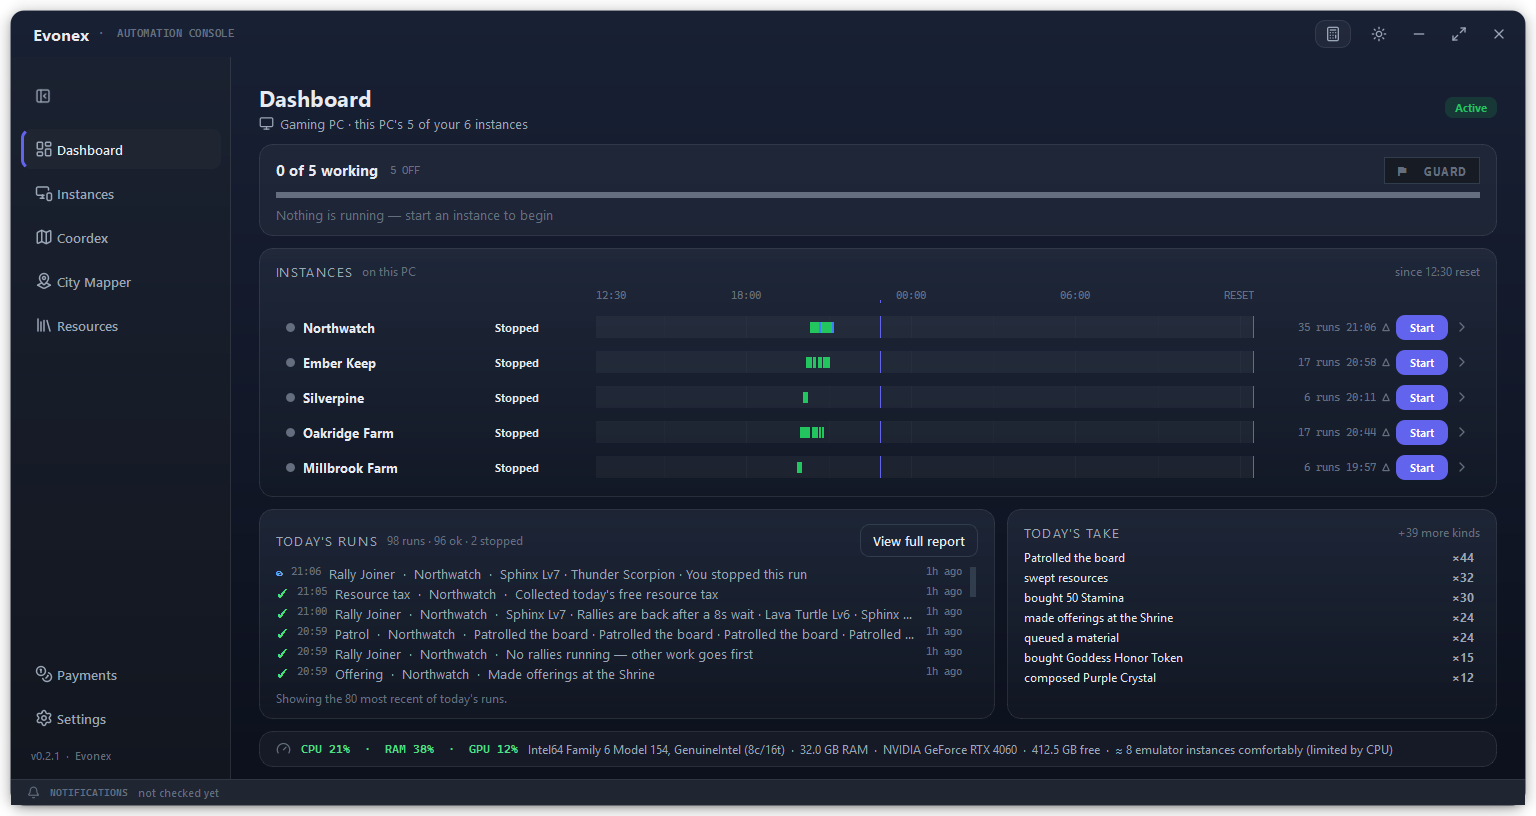Navigate to Resources page
The image size is (1536, 816).
[x=121, y=326]
